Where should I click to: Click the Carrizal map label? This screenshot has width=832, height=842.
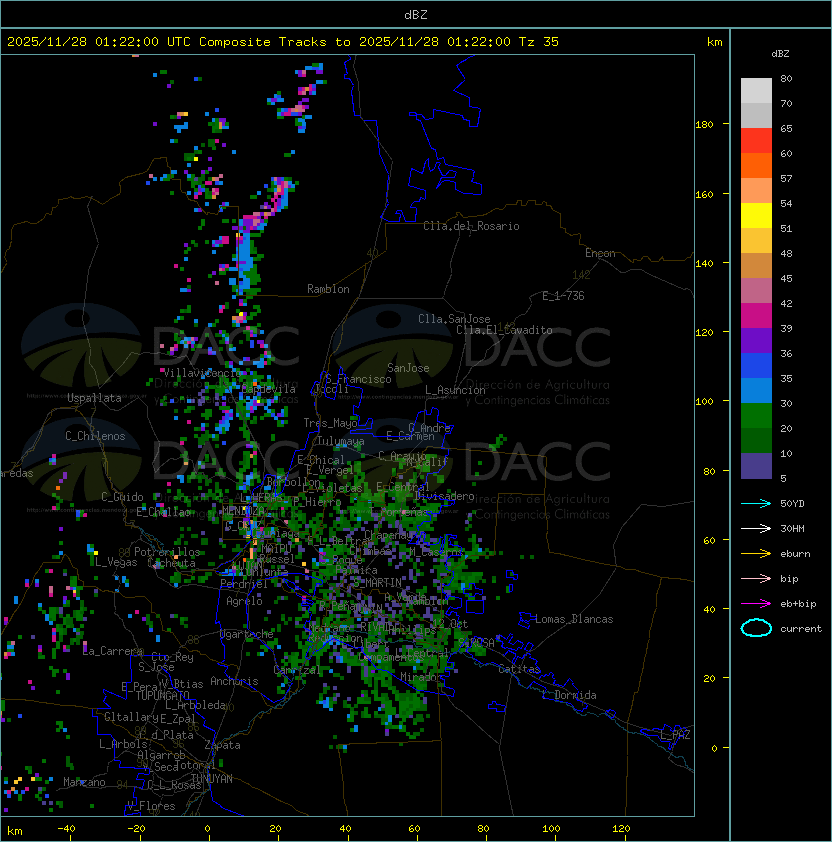[x=297, y=670]
